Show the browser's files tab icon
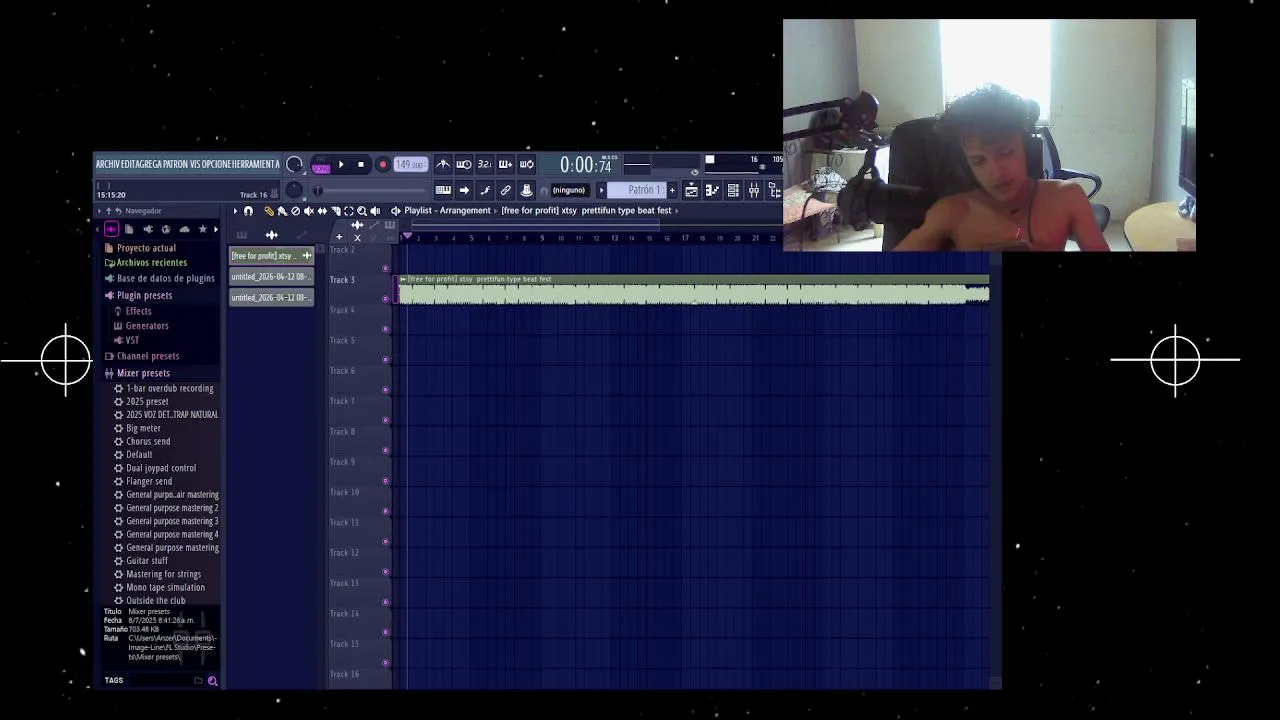 pos(129,229)
